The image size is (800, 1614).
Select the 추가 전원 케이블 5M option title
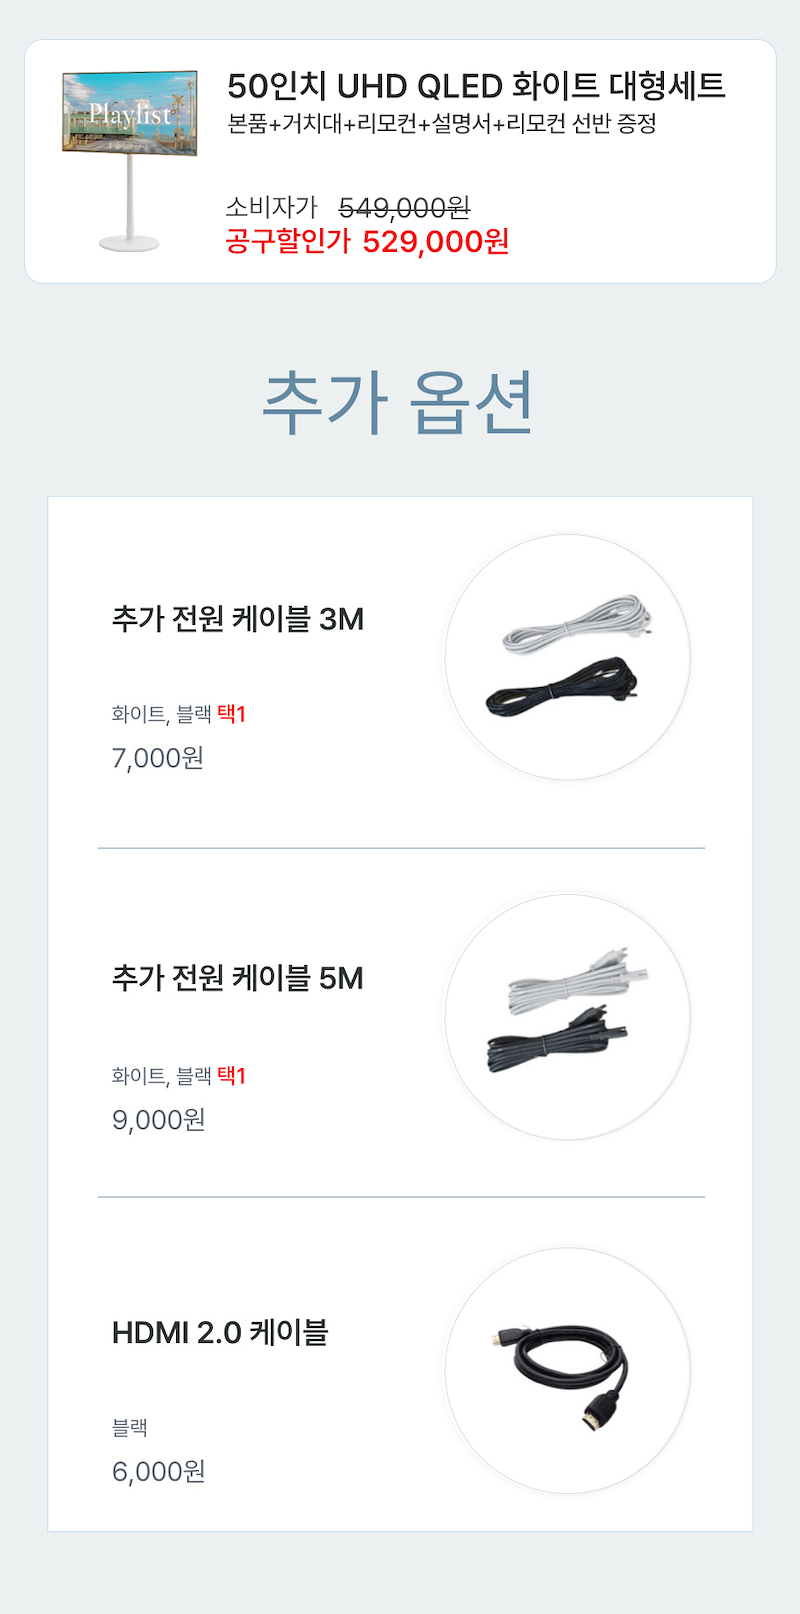(238, 978)
